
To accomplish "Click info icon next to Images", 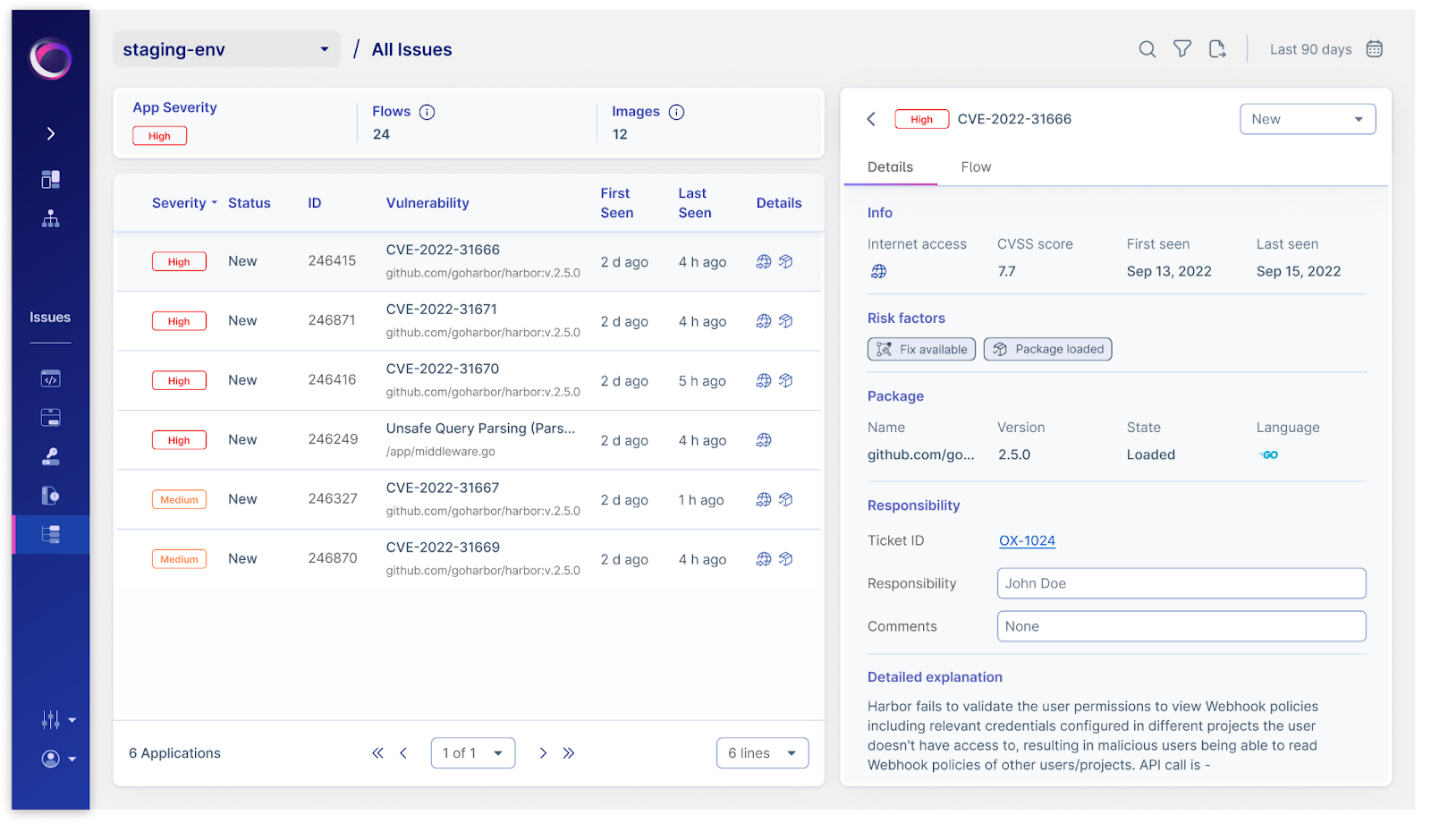I will click(x=676, y=112).
